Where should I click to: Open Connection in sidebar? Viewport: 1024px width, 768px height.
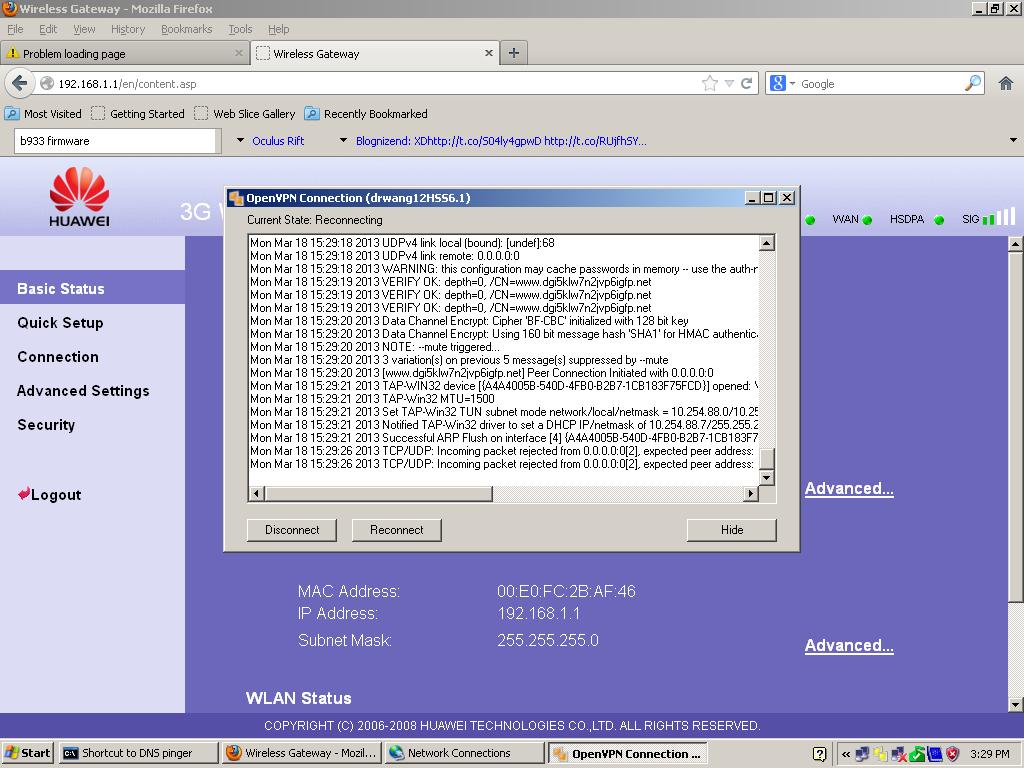click(x=58, y=357)
